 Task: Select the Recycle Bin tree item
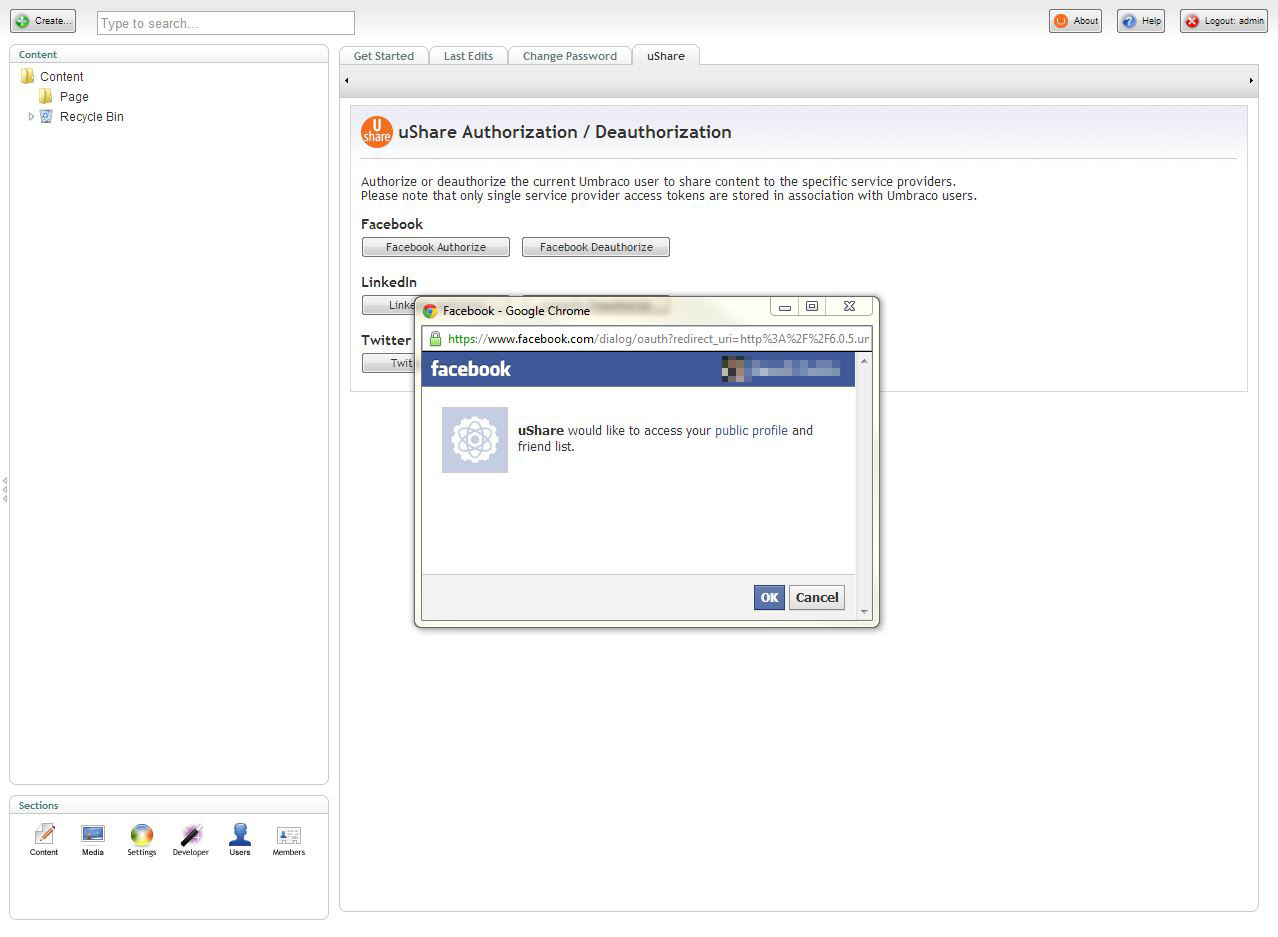click(x=92, y=117)
